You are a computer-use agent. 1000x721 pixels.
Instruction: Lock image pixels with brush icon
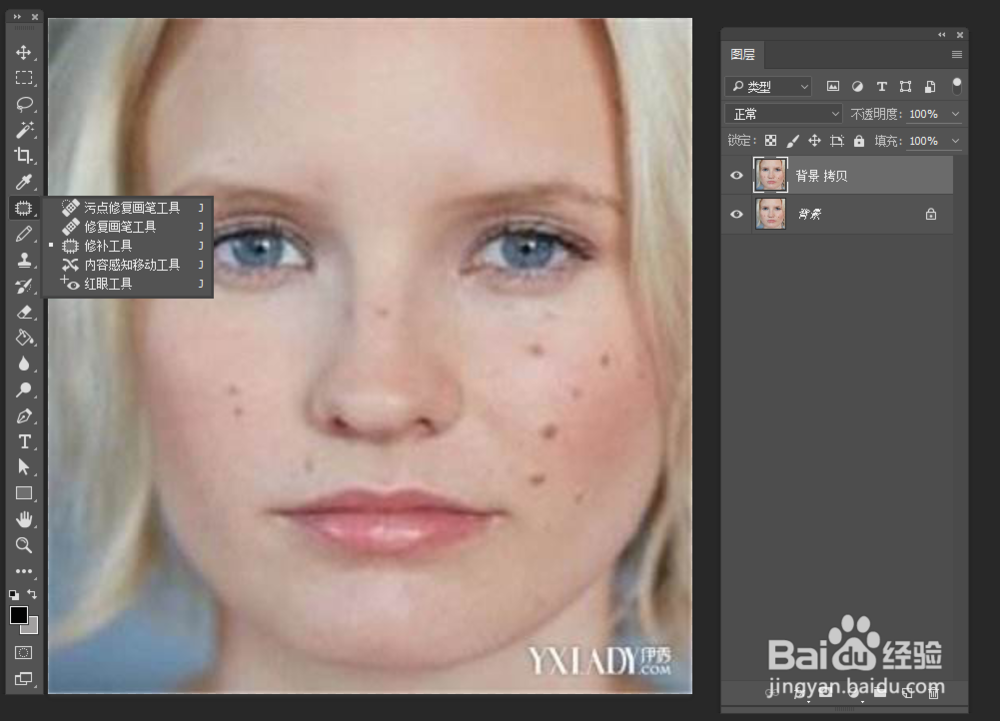pyautogui.click(x=793, y=141)
